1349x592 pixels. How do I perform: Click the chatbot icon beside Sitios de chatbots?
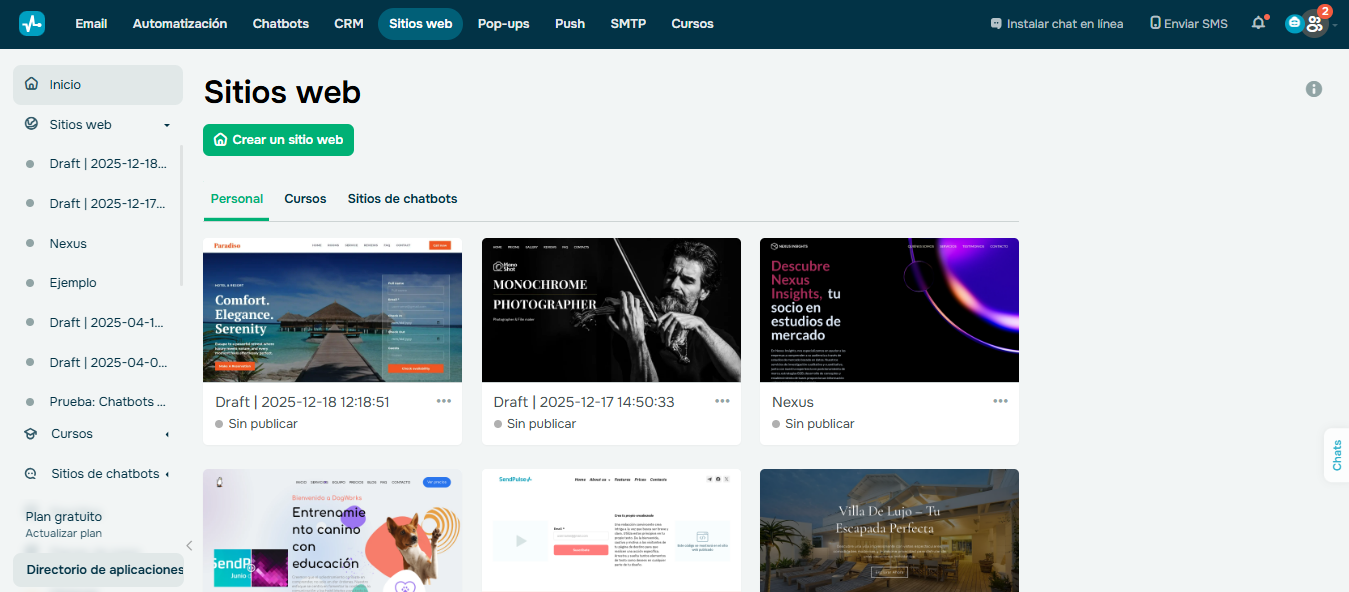[x=30, y=473]
